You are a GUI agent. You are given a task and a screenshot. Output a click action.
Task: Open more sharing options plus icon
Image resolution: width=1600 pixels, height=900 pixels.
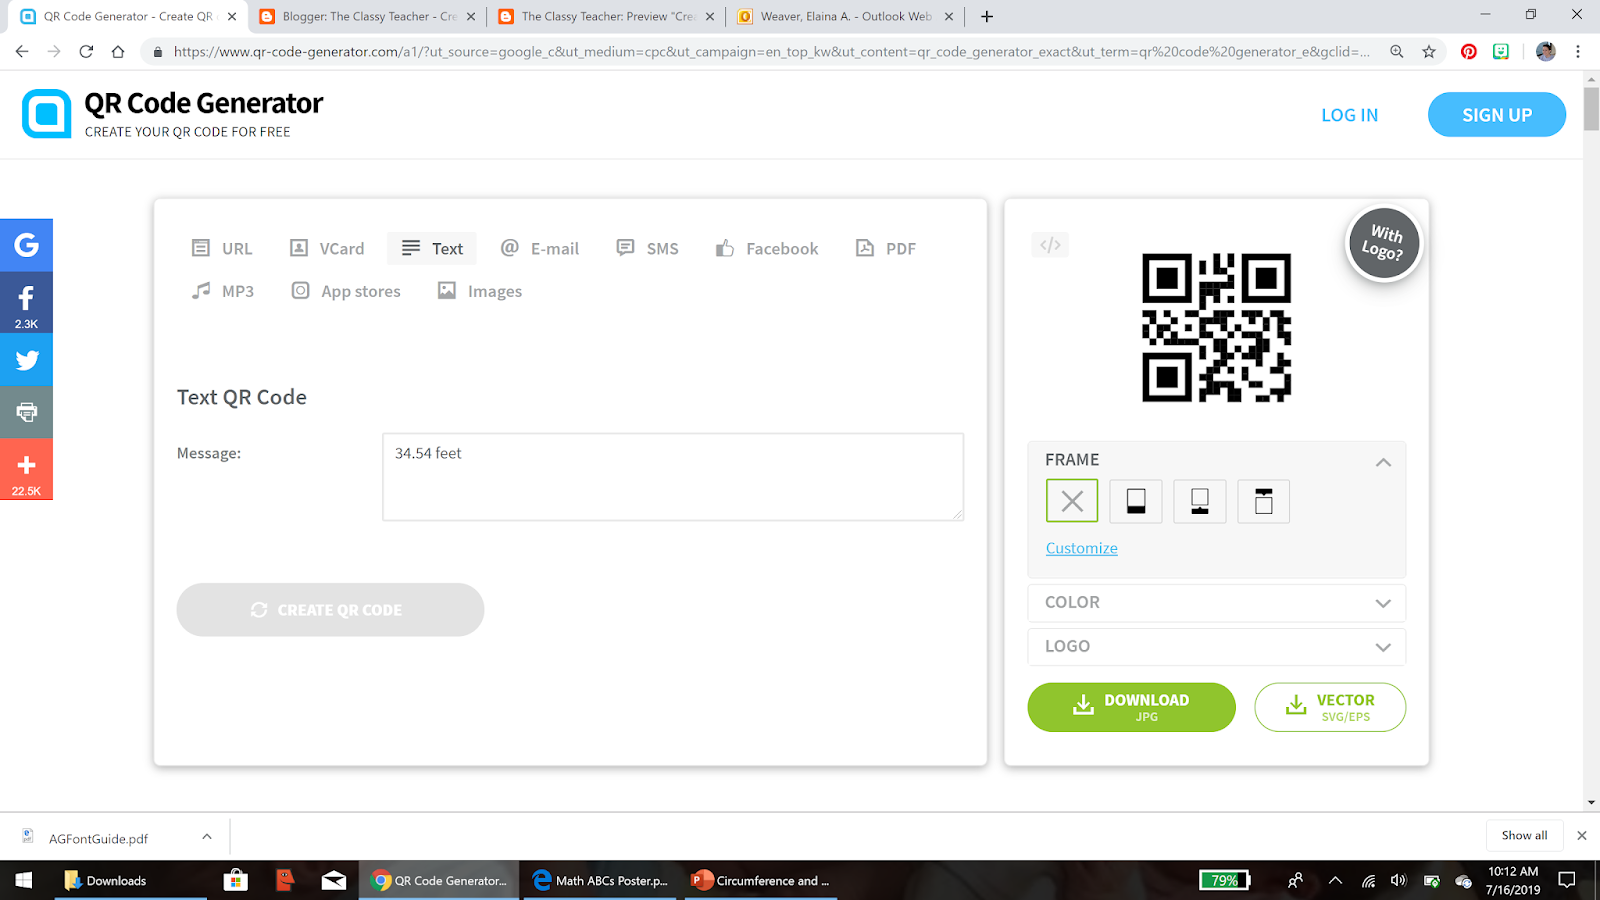tap(26, 470)
